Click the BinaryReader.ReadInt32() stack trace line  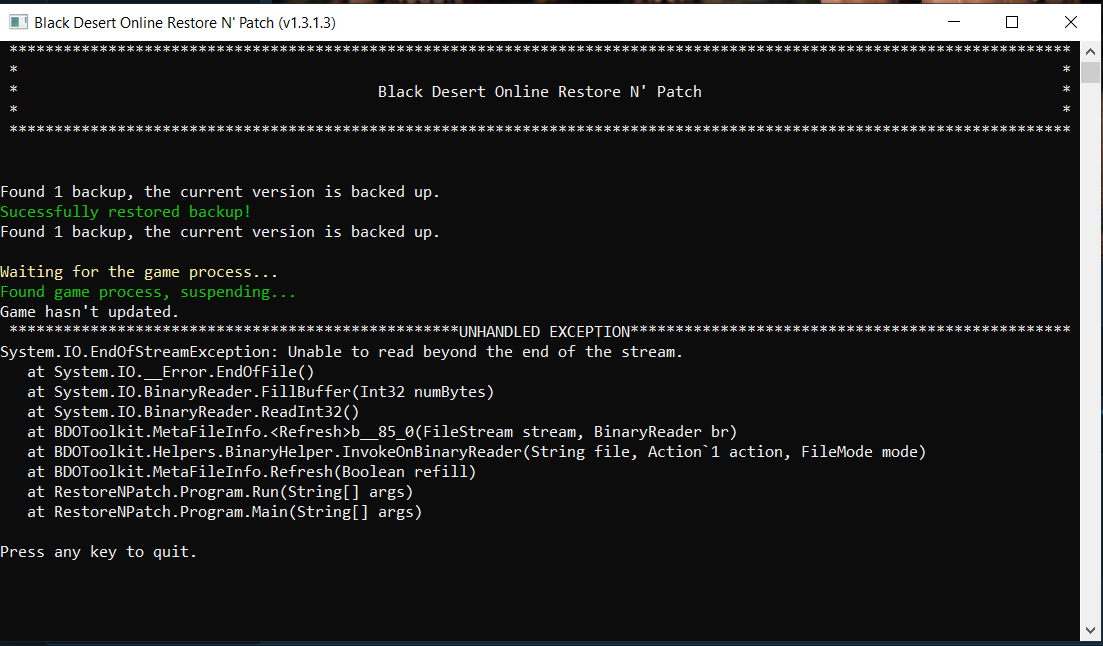click(x=193, y=412)
